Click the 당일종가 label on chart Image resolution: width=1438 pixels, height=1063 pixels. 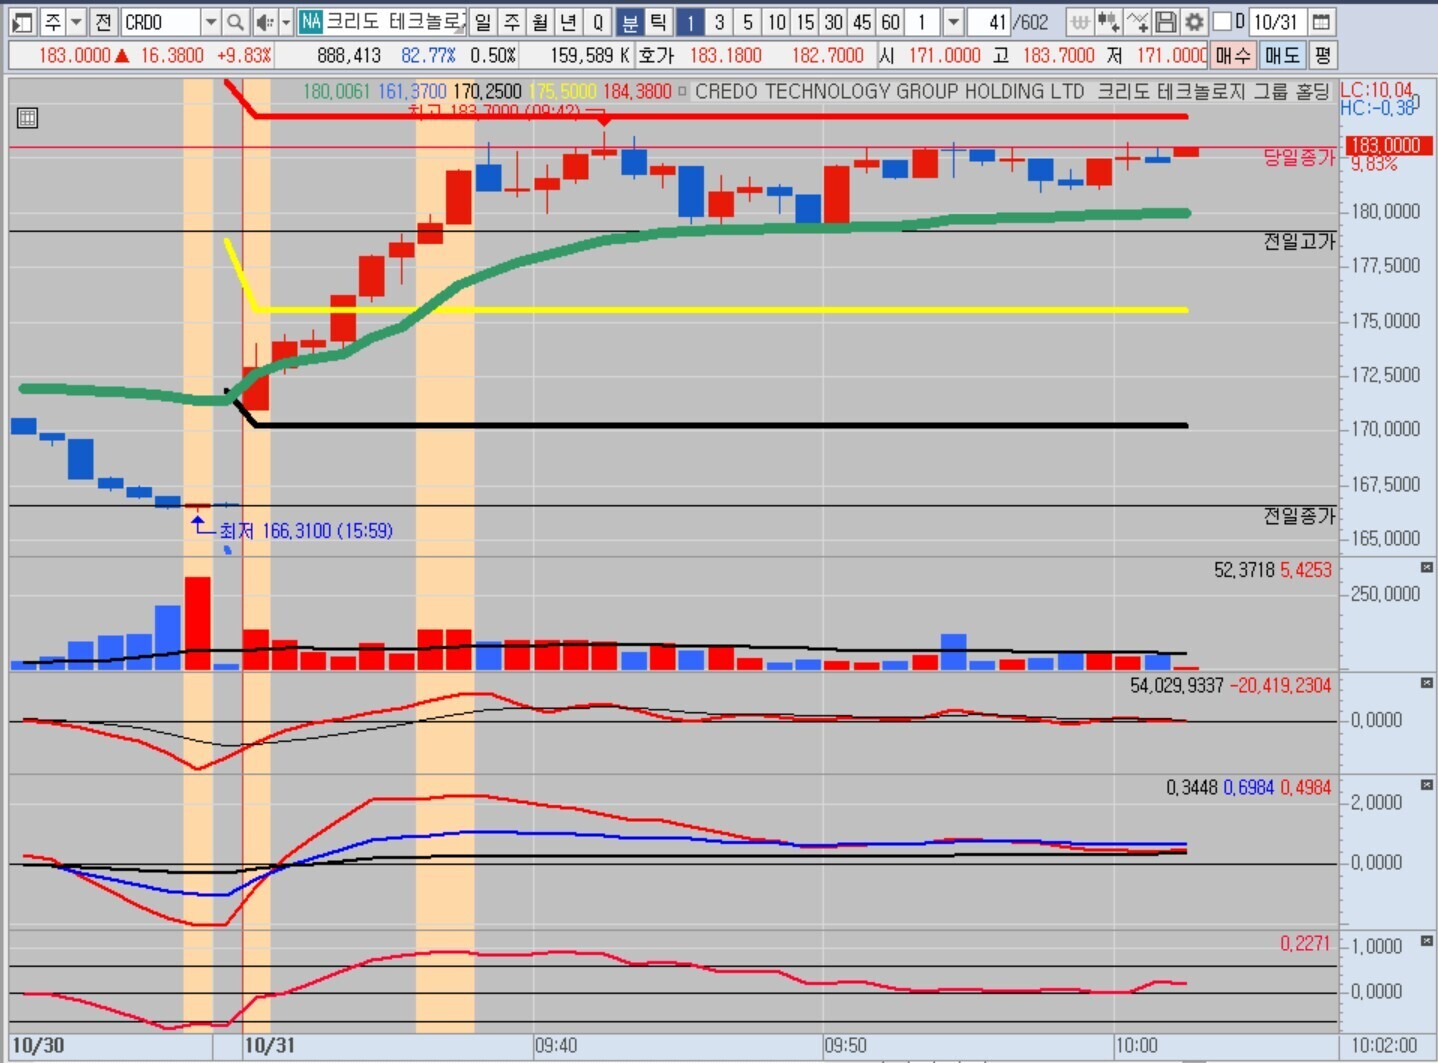coord(1298,157)
